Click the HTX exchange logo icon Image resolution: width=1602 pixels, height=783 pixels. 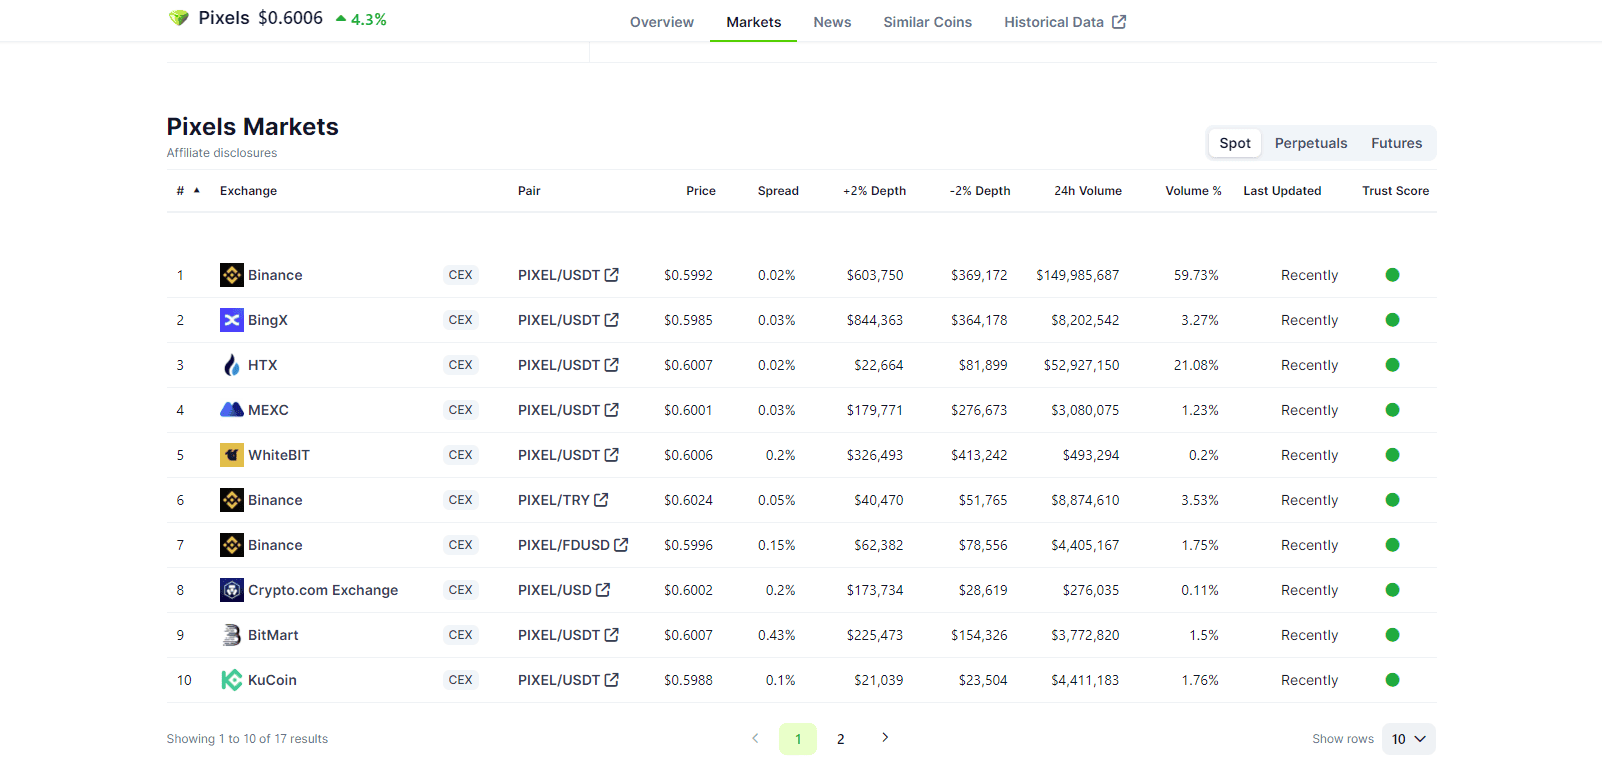[231, 365]
